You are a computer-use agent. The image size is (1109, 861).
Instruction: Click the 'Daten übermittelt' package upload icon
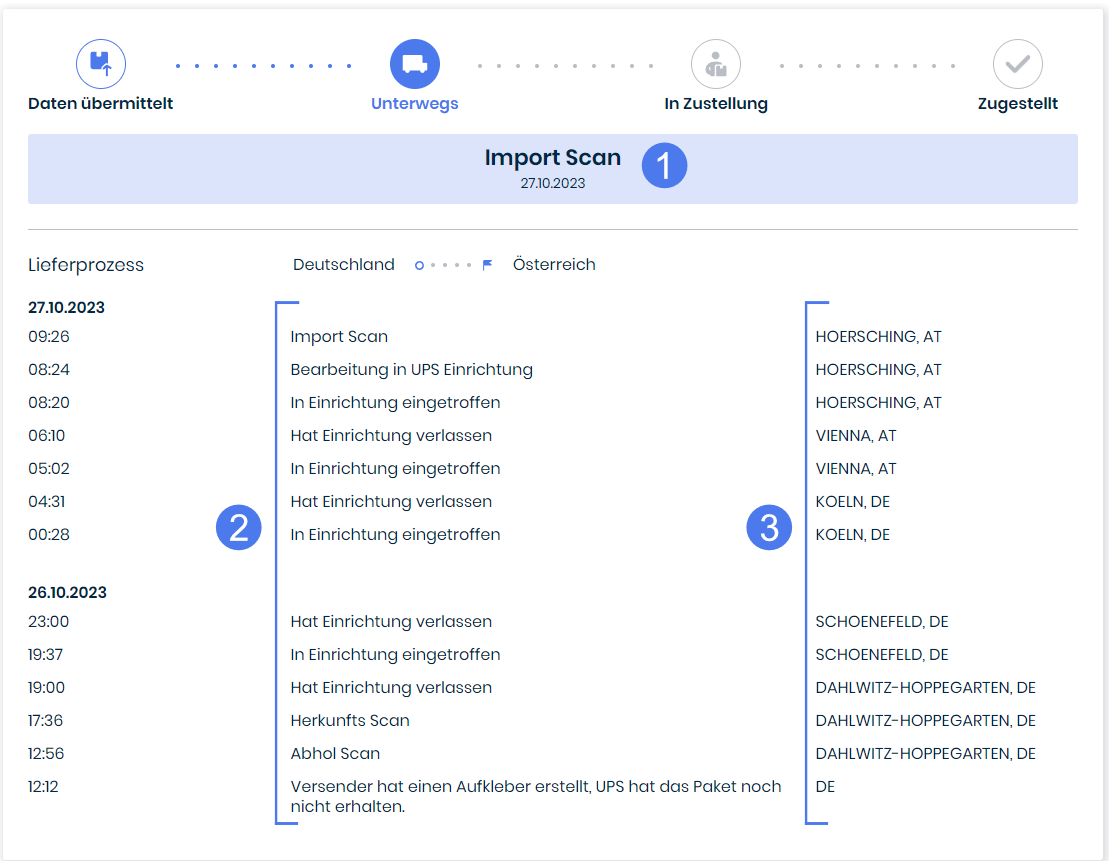101,64
